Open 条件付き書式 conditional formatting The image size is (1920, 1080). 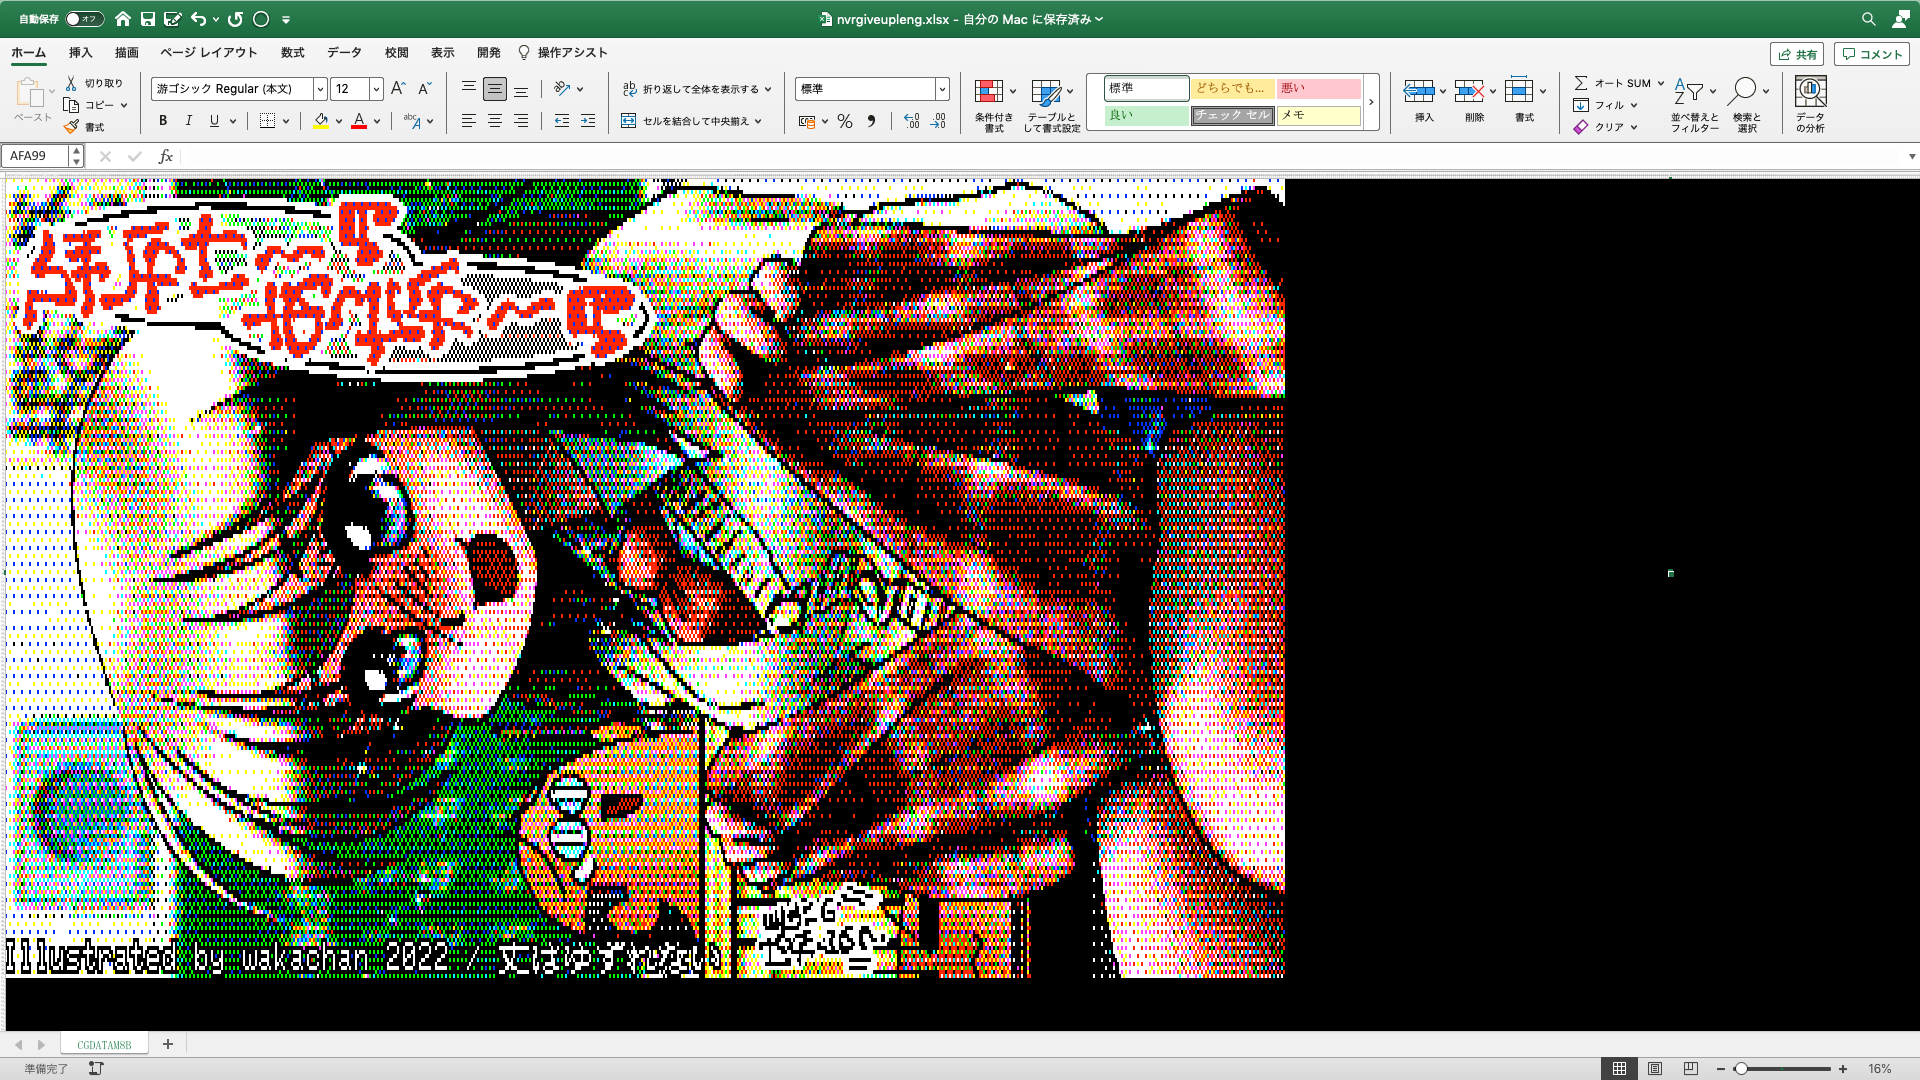pyautogui.click(x=994, y=105)
